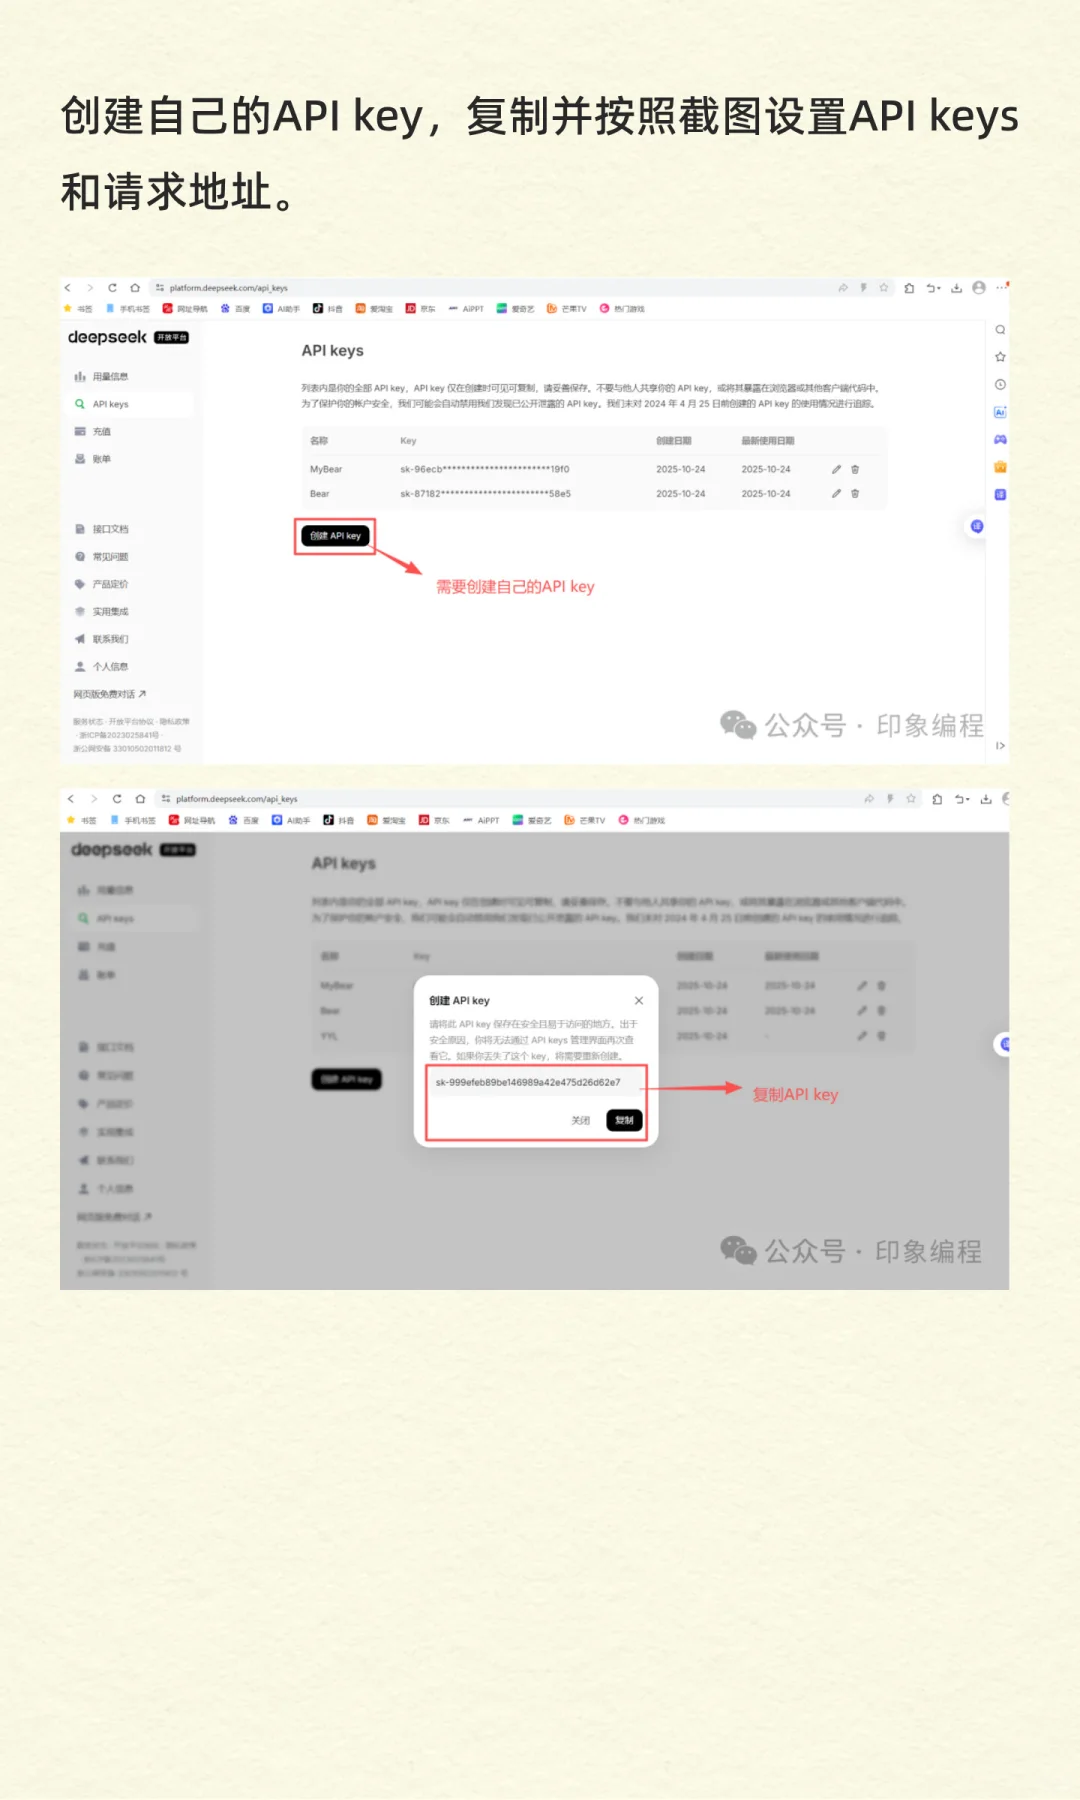The height and width of the screenshot is (1800, 1080).
Task: Open 产品定价 in first screenshot's sidebar
Action: (x=102, y=584)
